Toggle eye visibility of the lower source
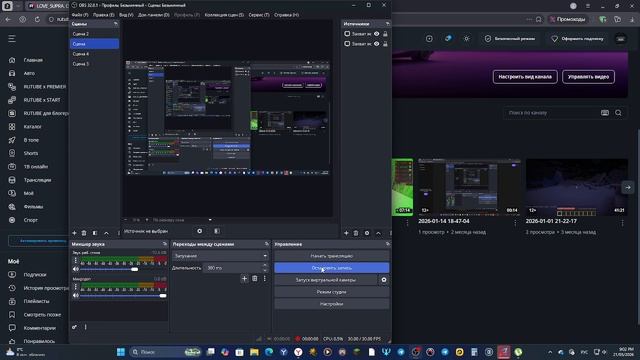This screenshot has width=640, height=360. point(377,44)
